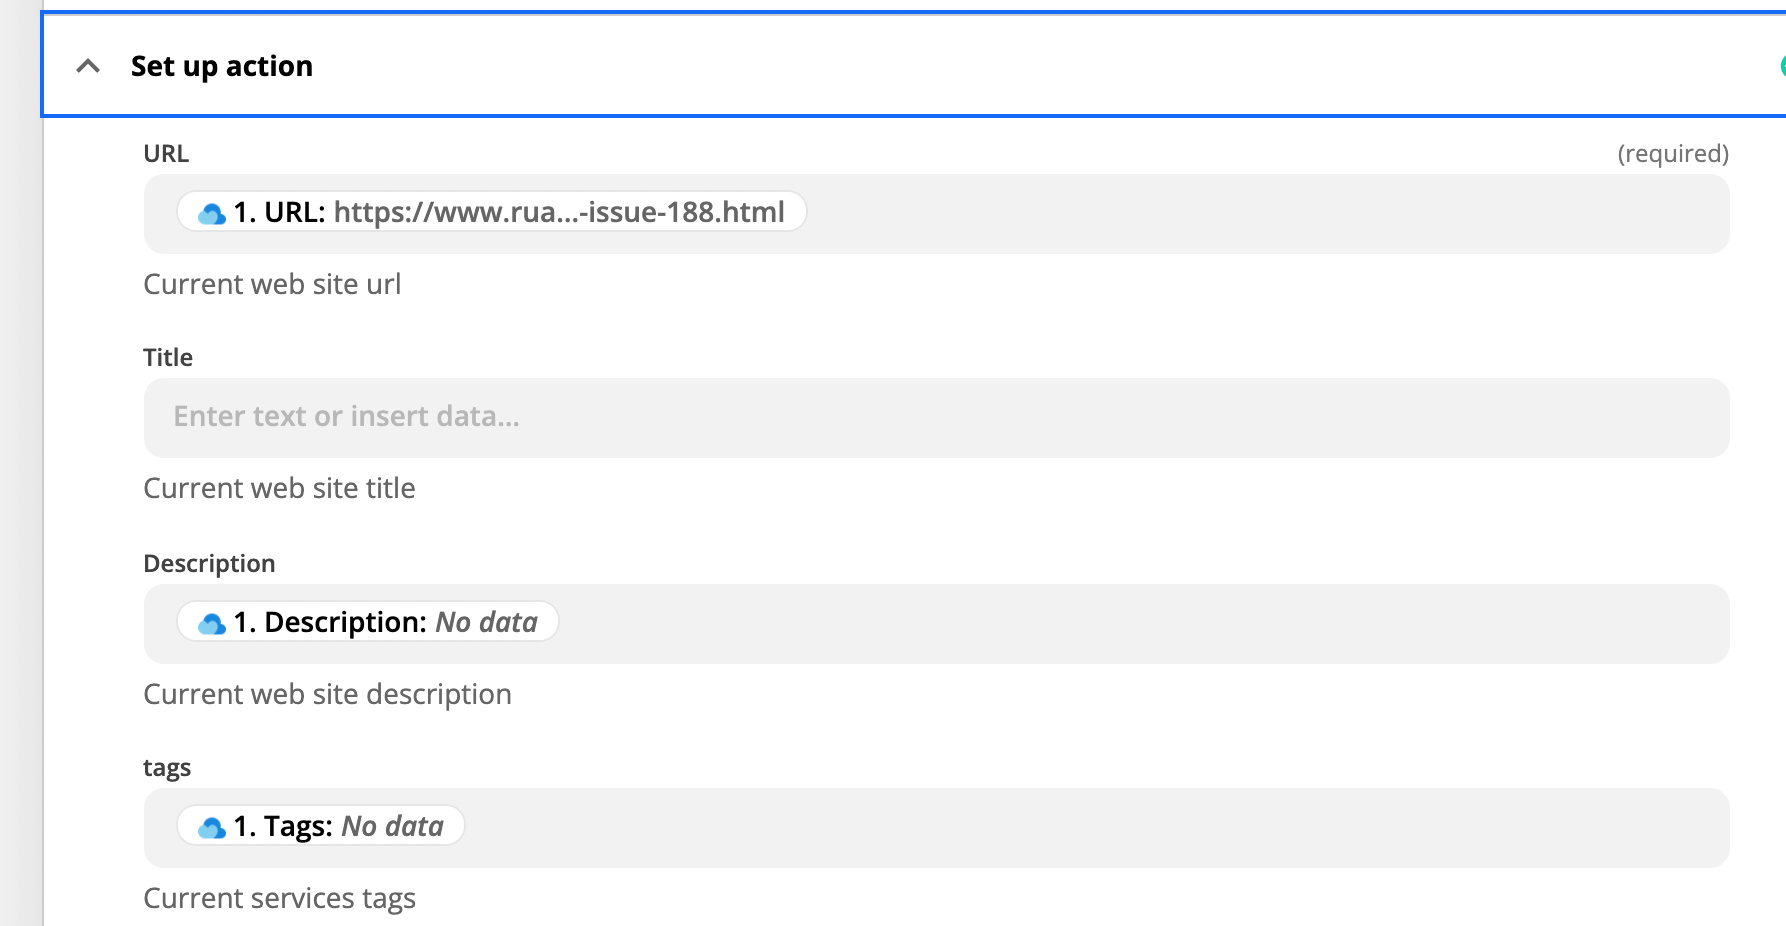Viewport: 1786px width, 926px height.
Task: Click the 'Current web site url' help text
Action: [272, 284]
